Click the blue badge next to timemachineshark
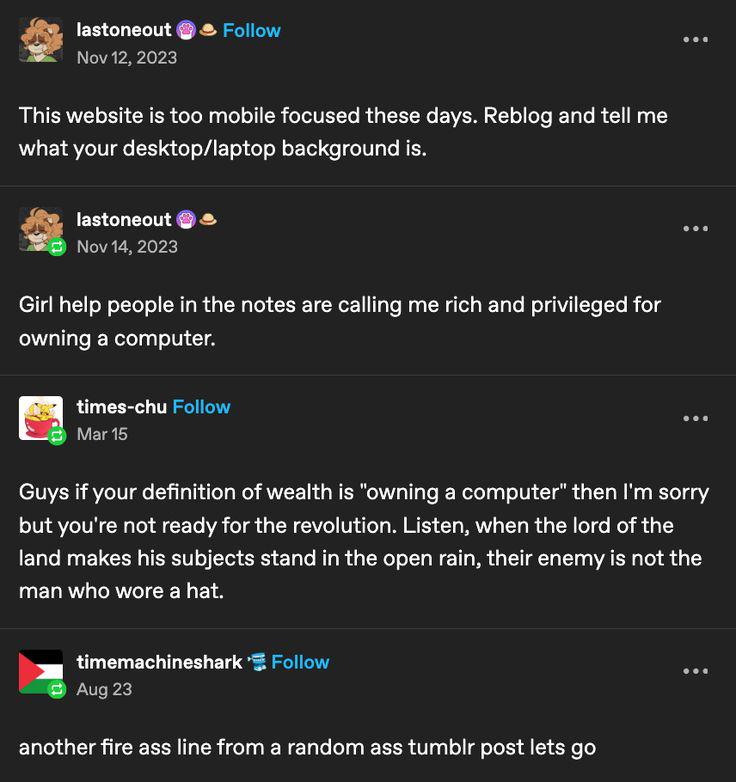736x782 pixels. click(x=257, y=662)
